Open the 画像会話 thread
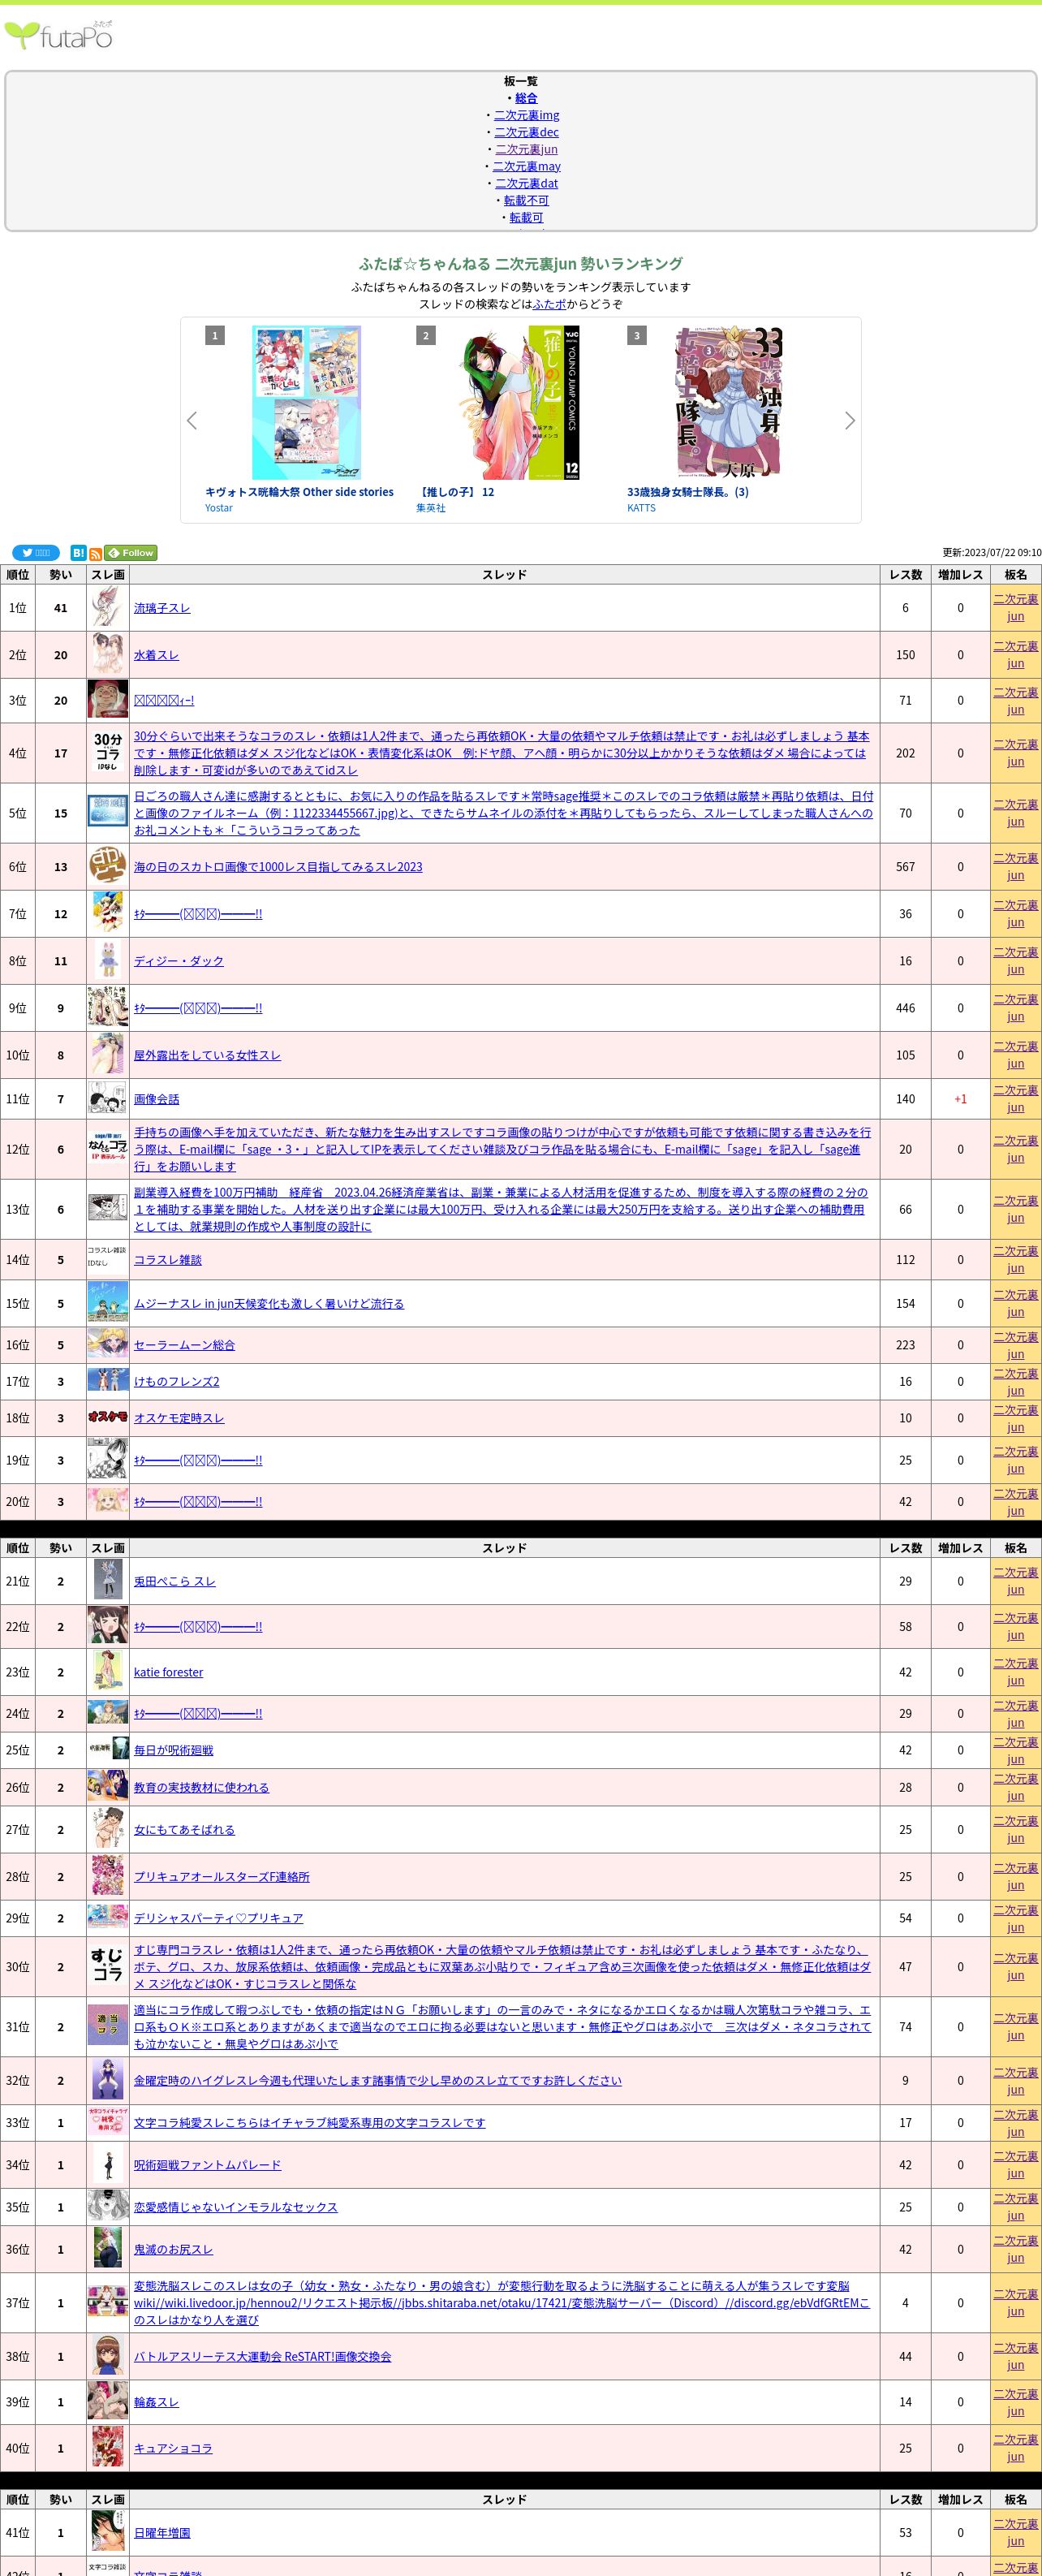1042x2576 pixels. point(157,1099)
